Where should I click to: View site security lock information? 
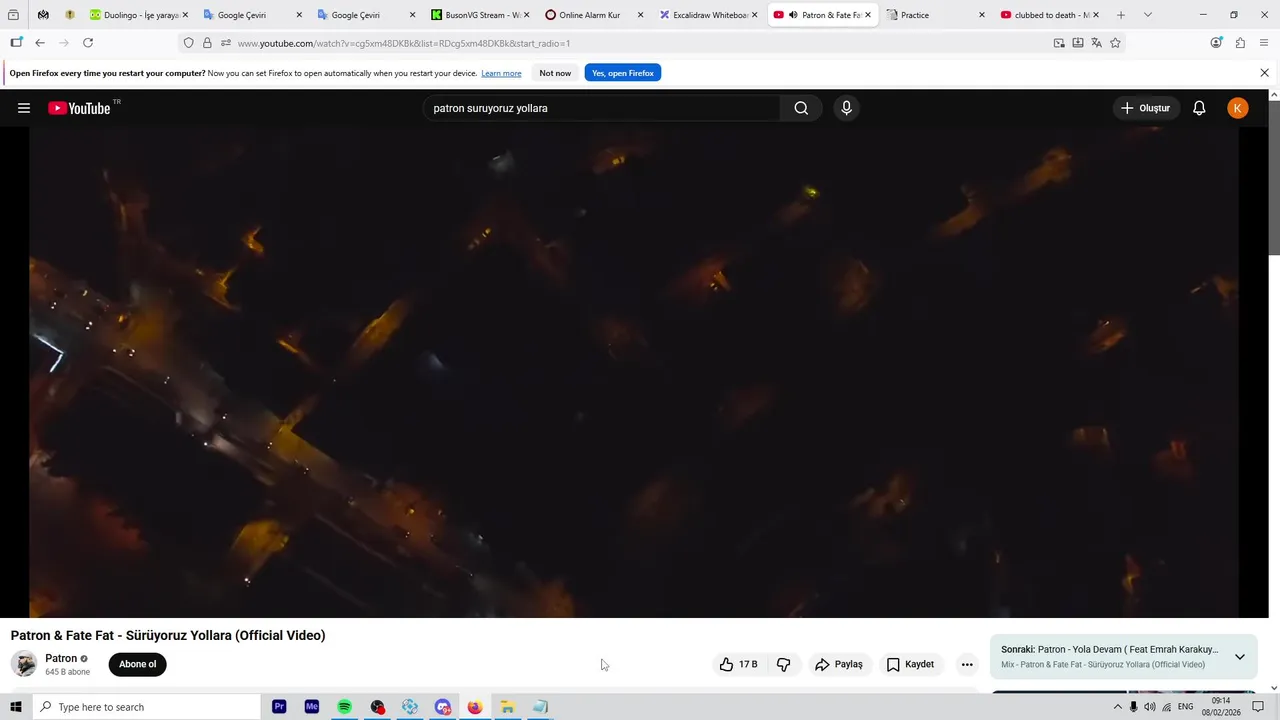(207, 43)
